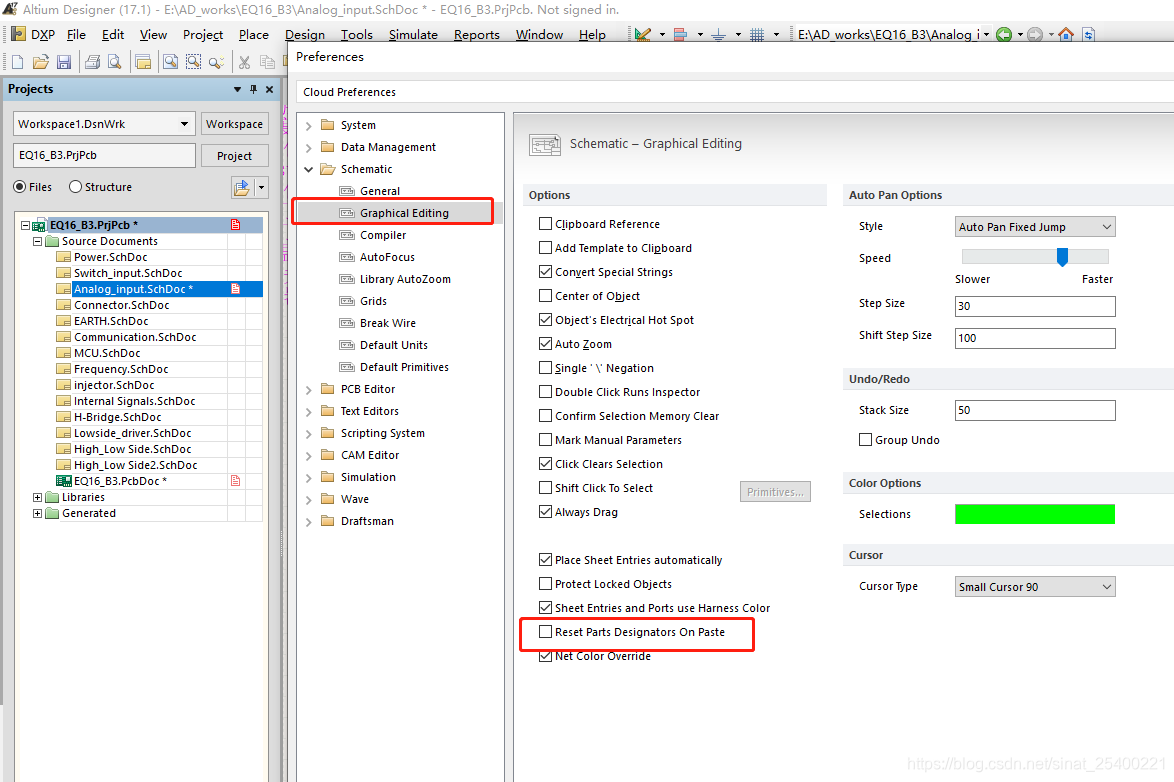Click the power port ground symbol icon
1174x782 pixels.
718,35
